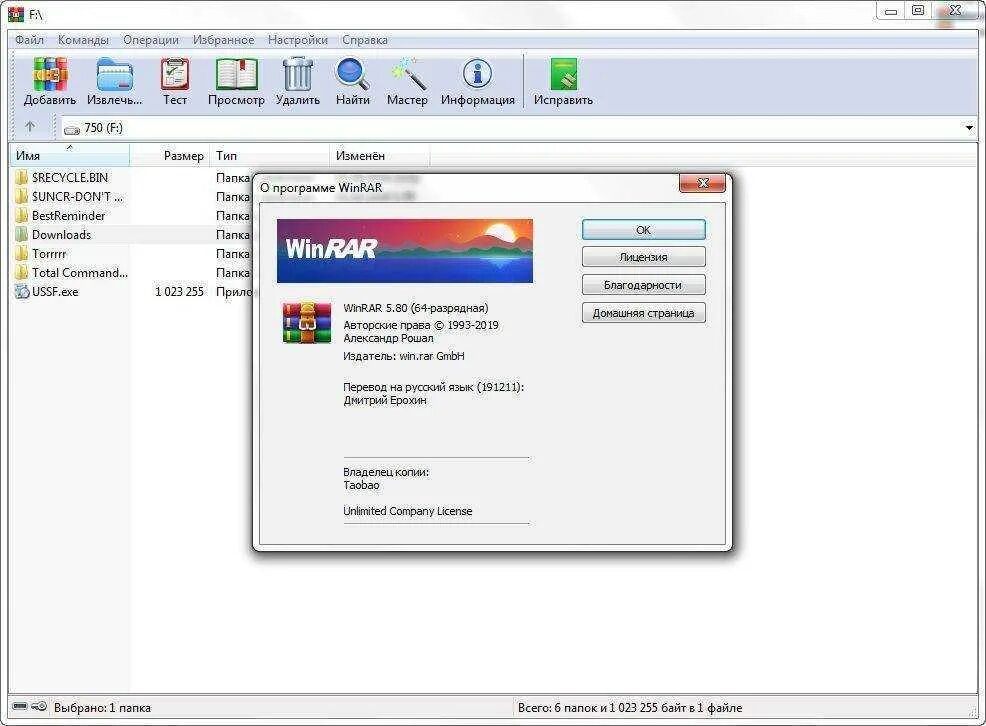
Task: Open the Избранное menu
Action: click(x=223, y=40)
